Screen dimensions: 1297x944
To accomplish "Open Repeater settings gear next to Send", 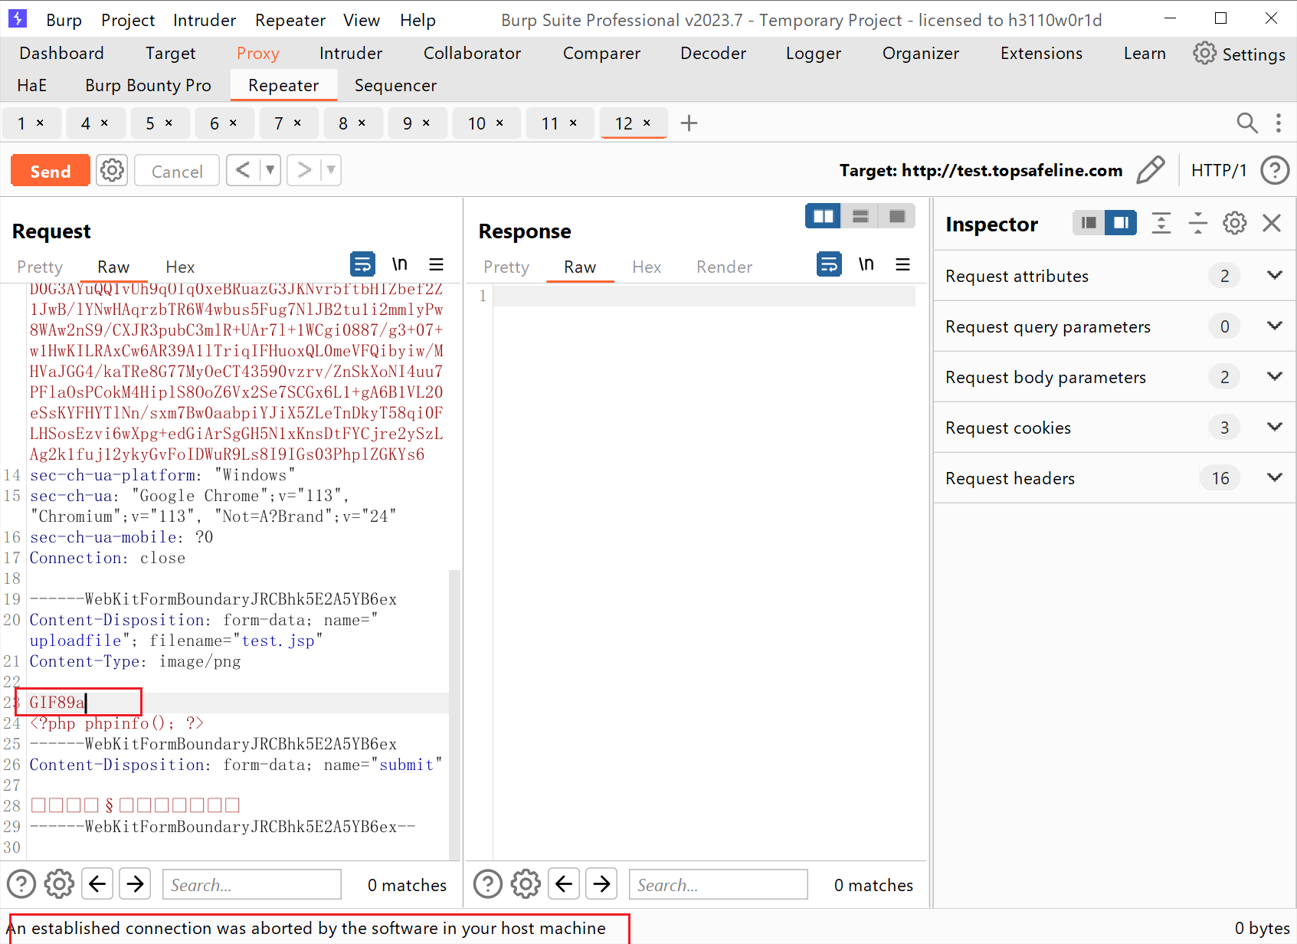I will 112,171.
